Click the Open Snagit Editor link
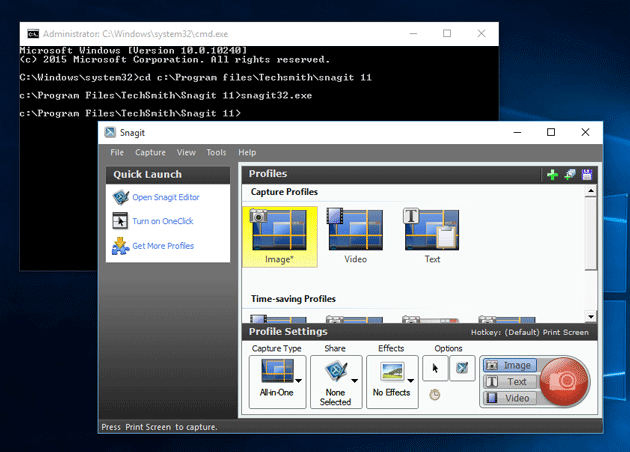The width and height of the screenshot is (630, 452). (166, 197)
